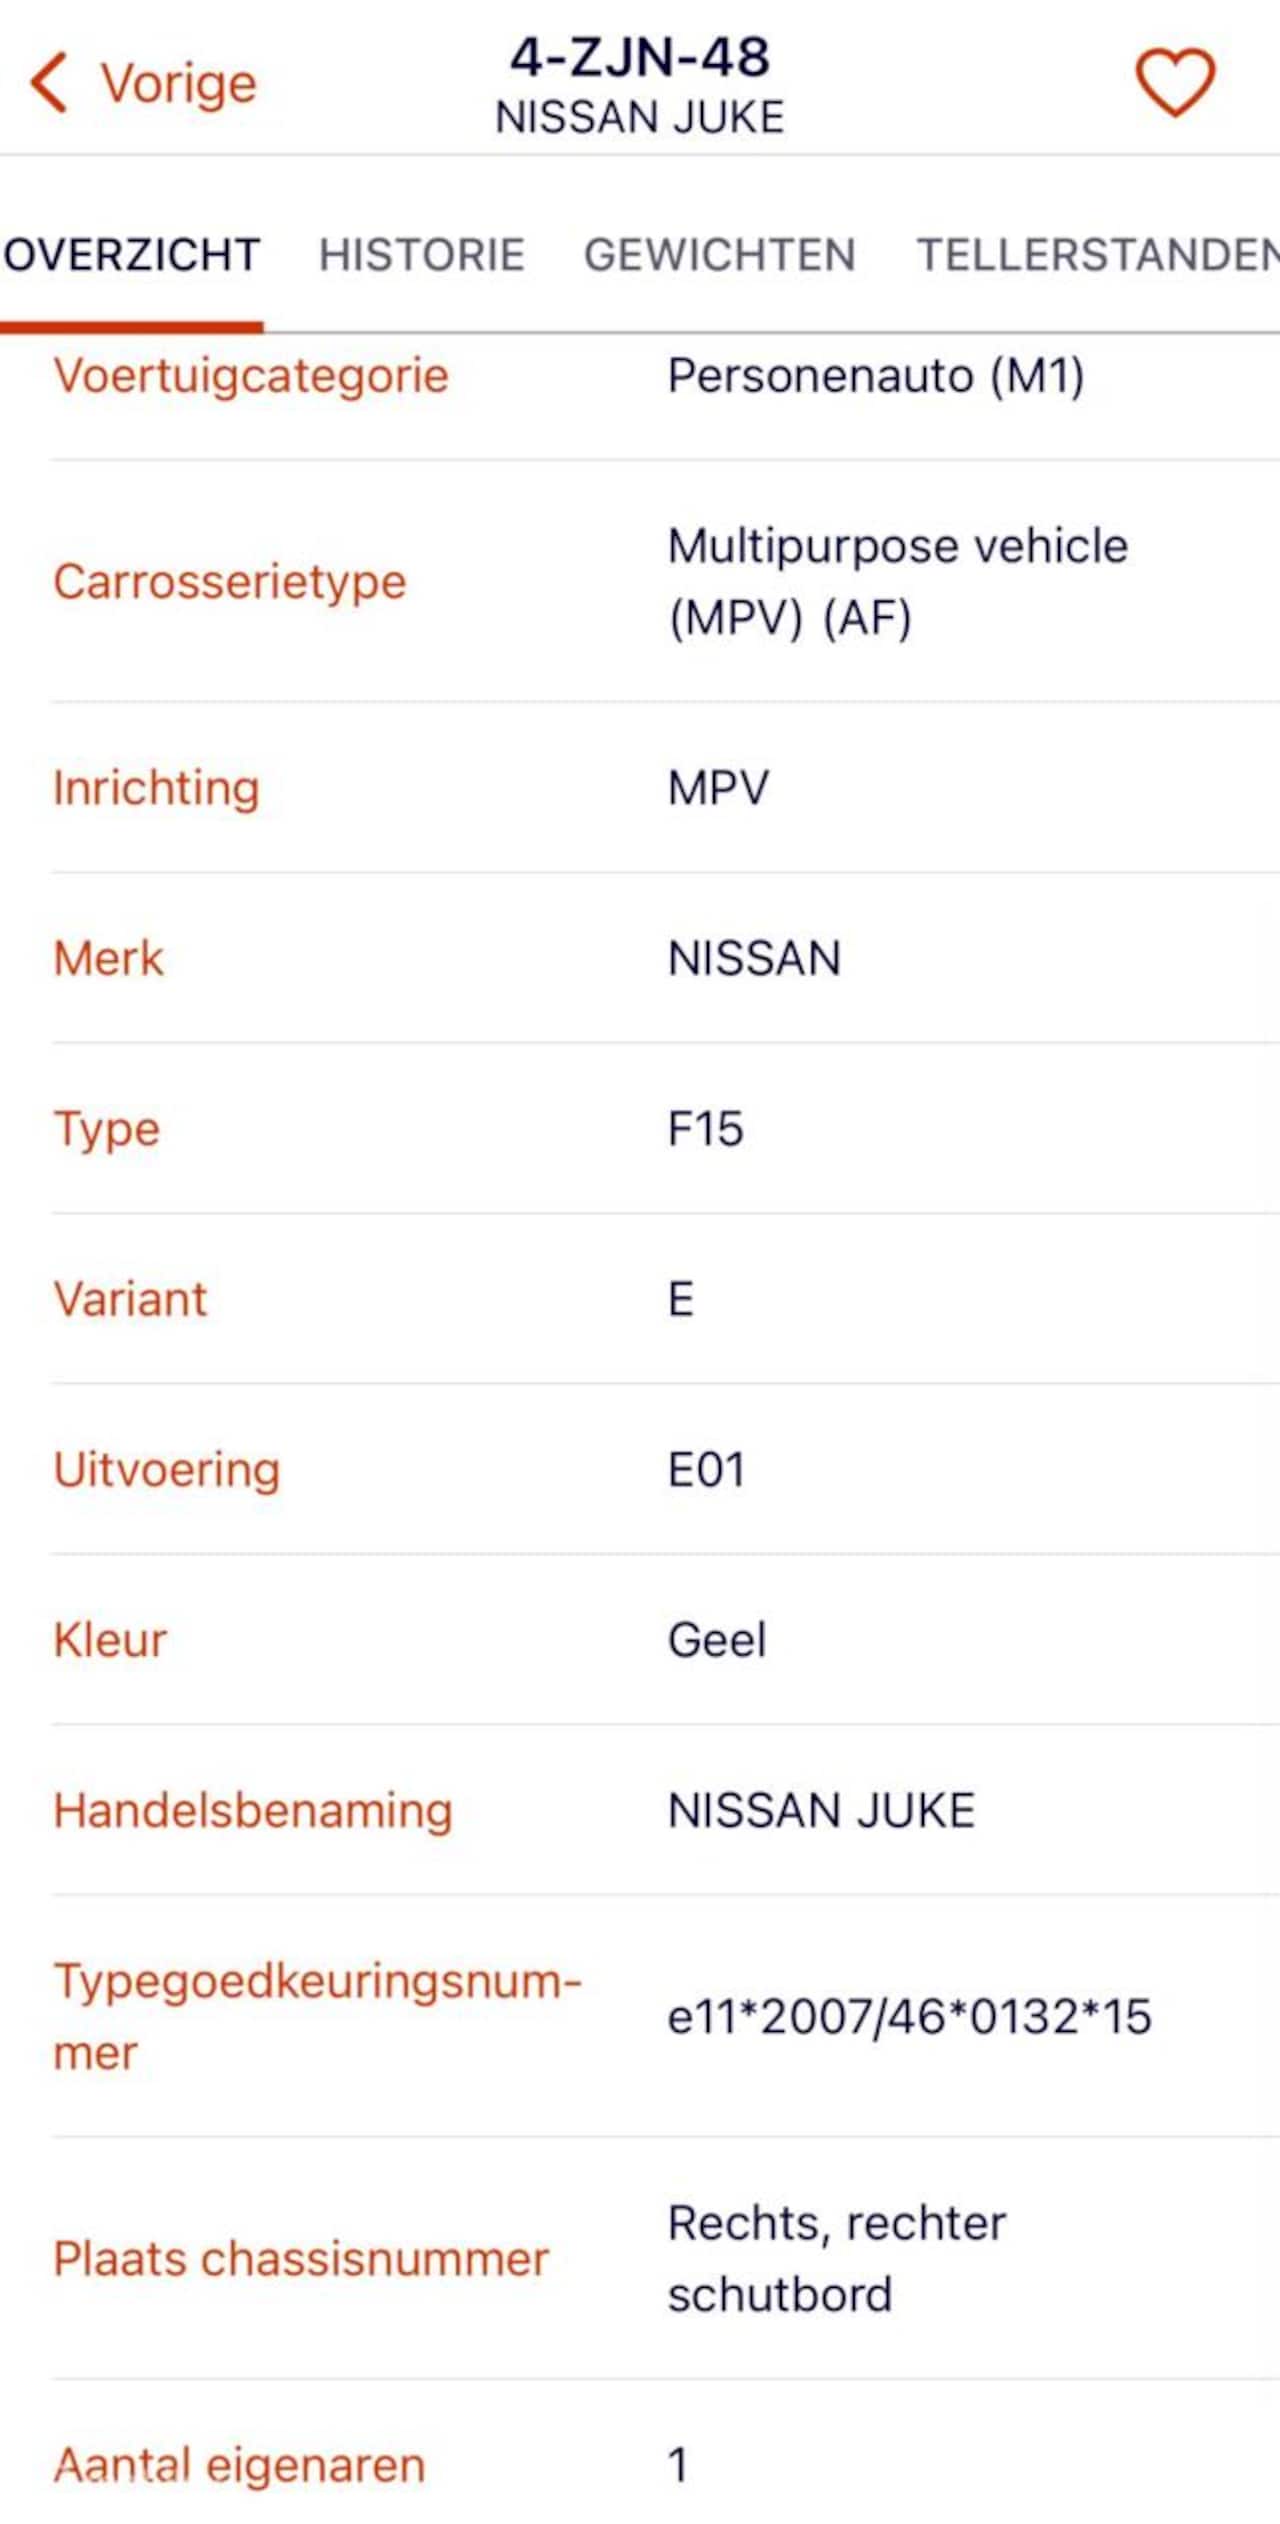Tap the Uitvoering E01 value
The width and height of the screenshot is (1280, 2524).
tap(706, 1471)
